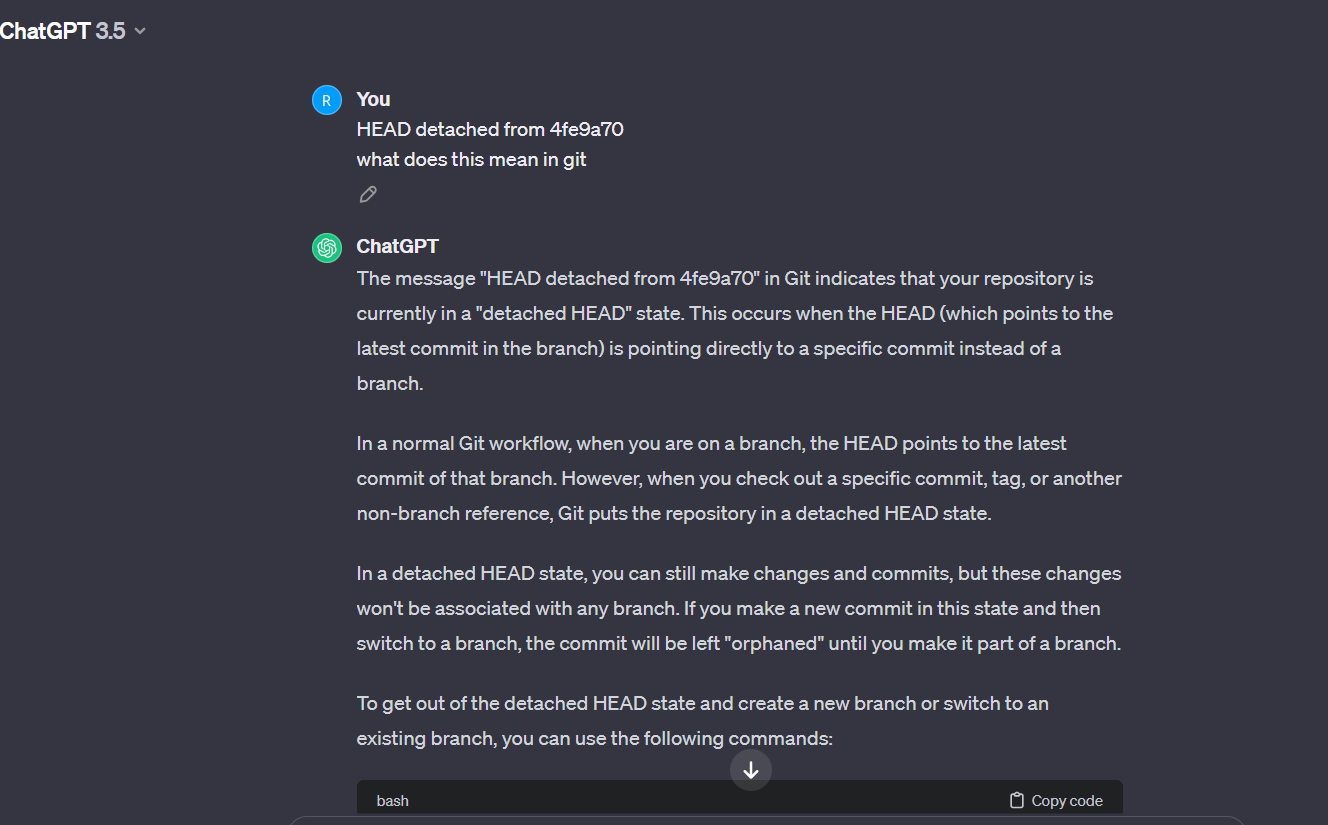Click the green ChatGPT logo avatar
Image resolution: width=1328 pixels, height=825 pixels.
click(x=327, y=247)
